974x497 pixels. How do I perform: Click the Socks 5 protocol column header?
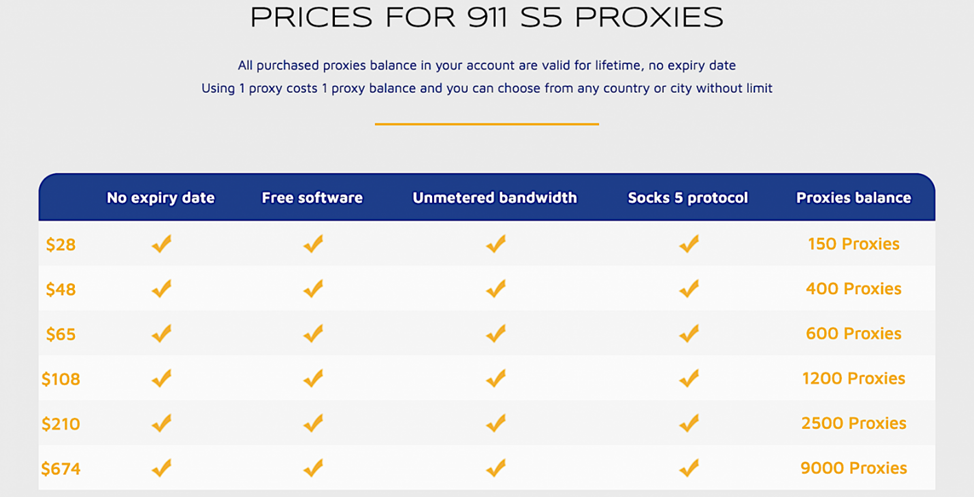688,198
